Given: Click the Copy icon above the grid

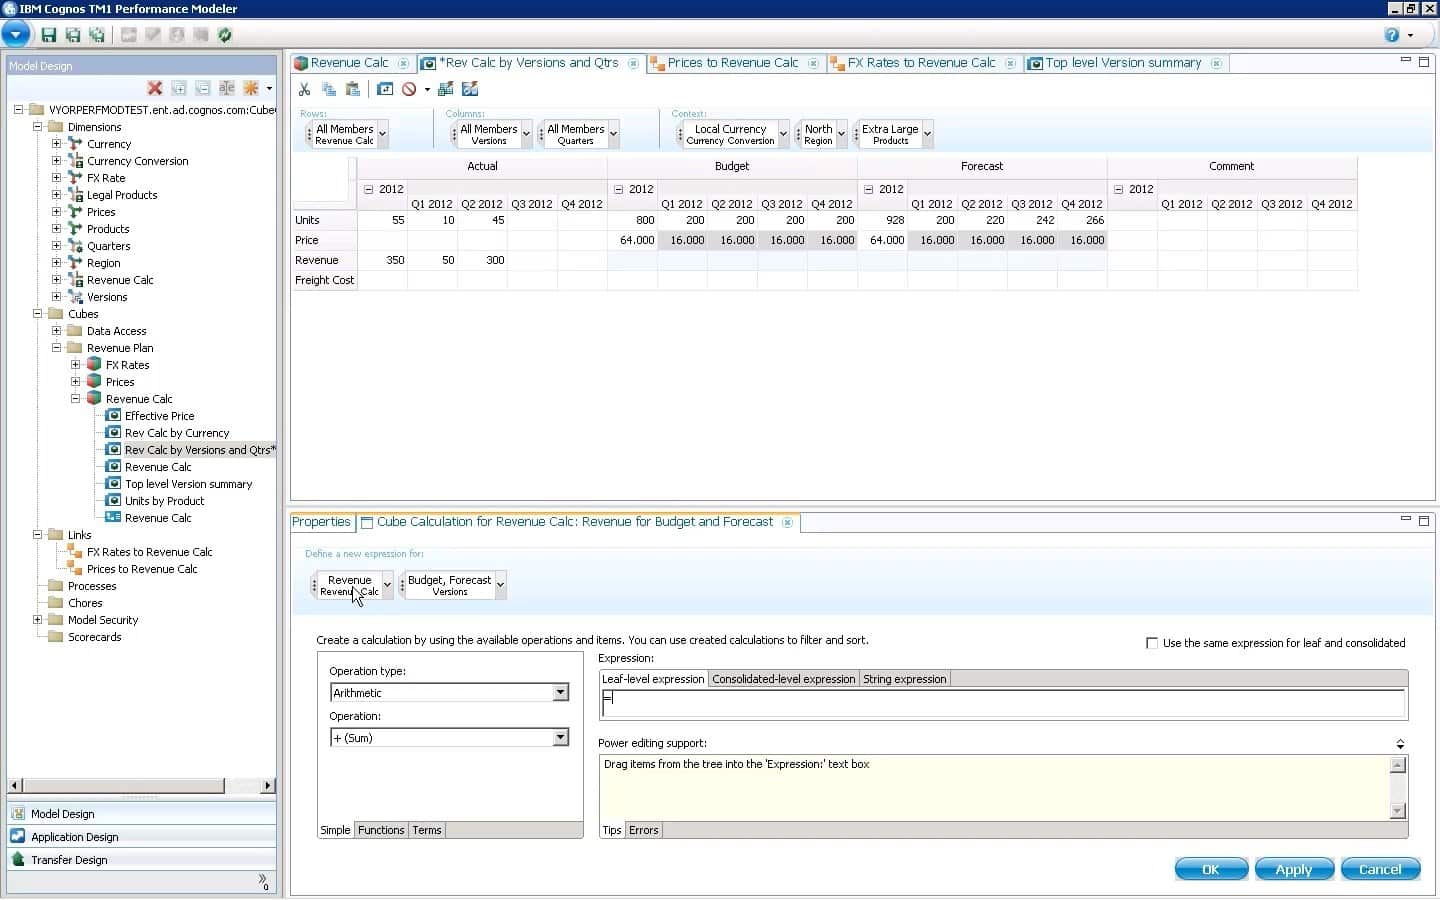Looking at the screenshot, I should [x=329, y=89].
